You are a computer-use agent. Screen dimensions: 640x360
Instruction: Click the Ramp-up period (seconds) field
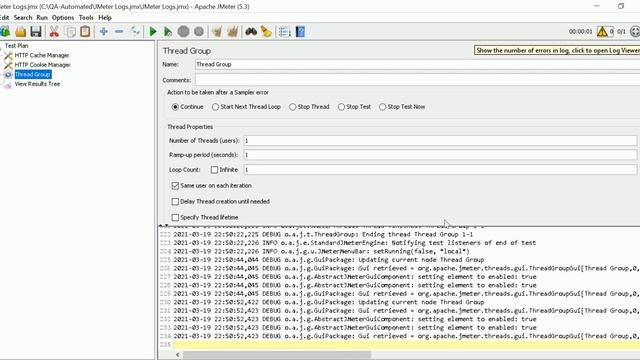click(440, 155)
